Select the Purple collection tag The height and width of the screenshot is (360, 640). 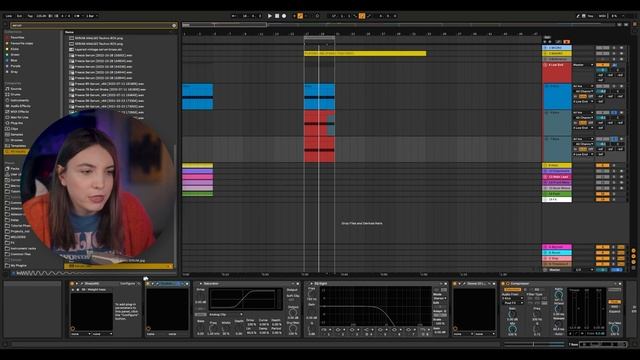pos(15,66)
